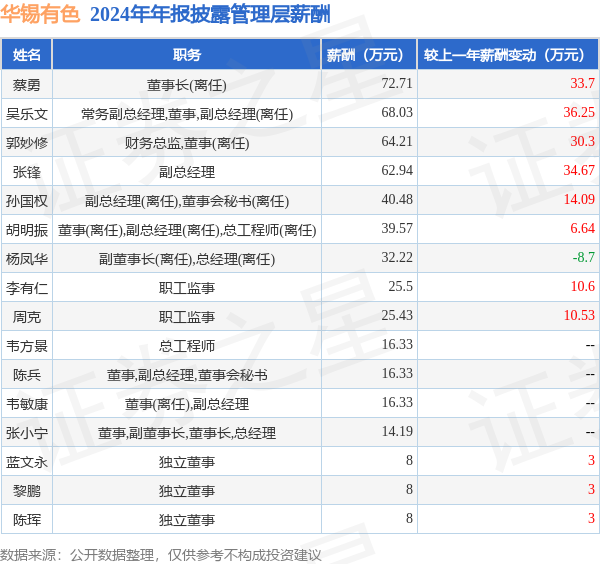
Task: Click the change value 30.3
Action: click(582, 141)
